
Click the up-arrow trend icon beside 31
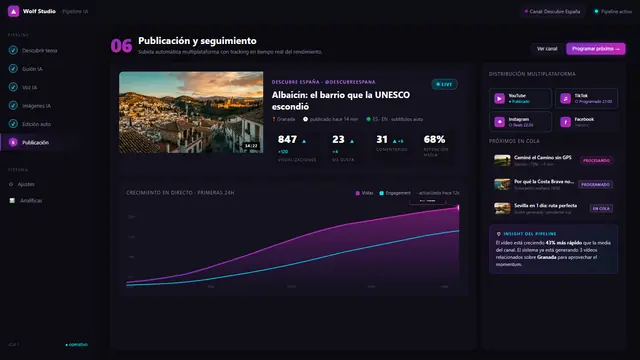tap(394, 141)
